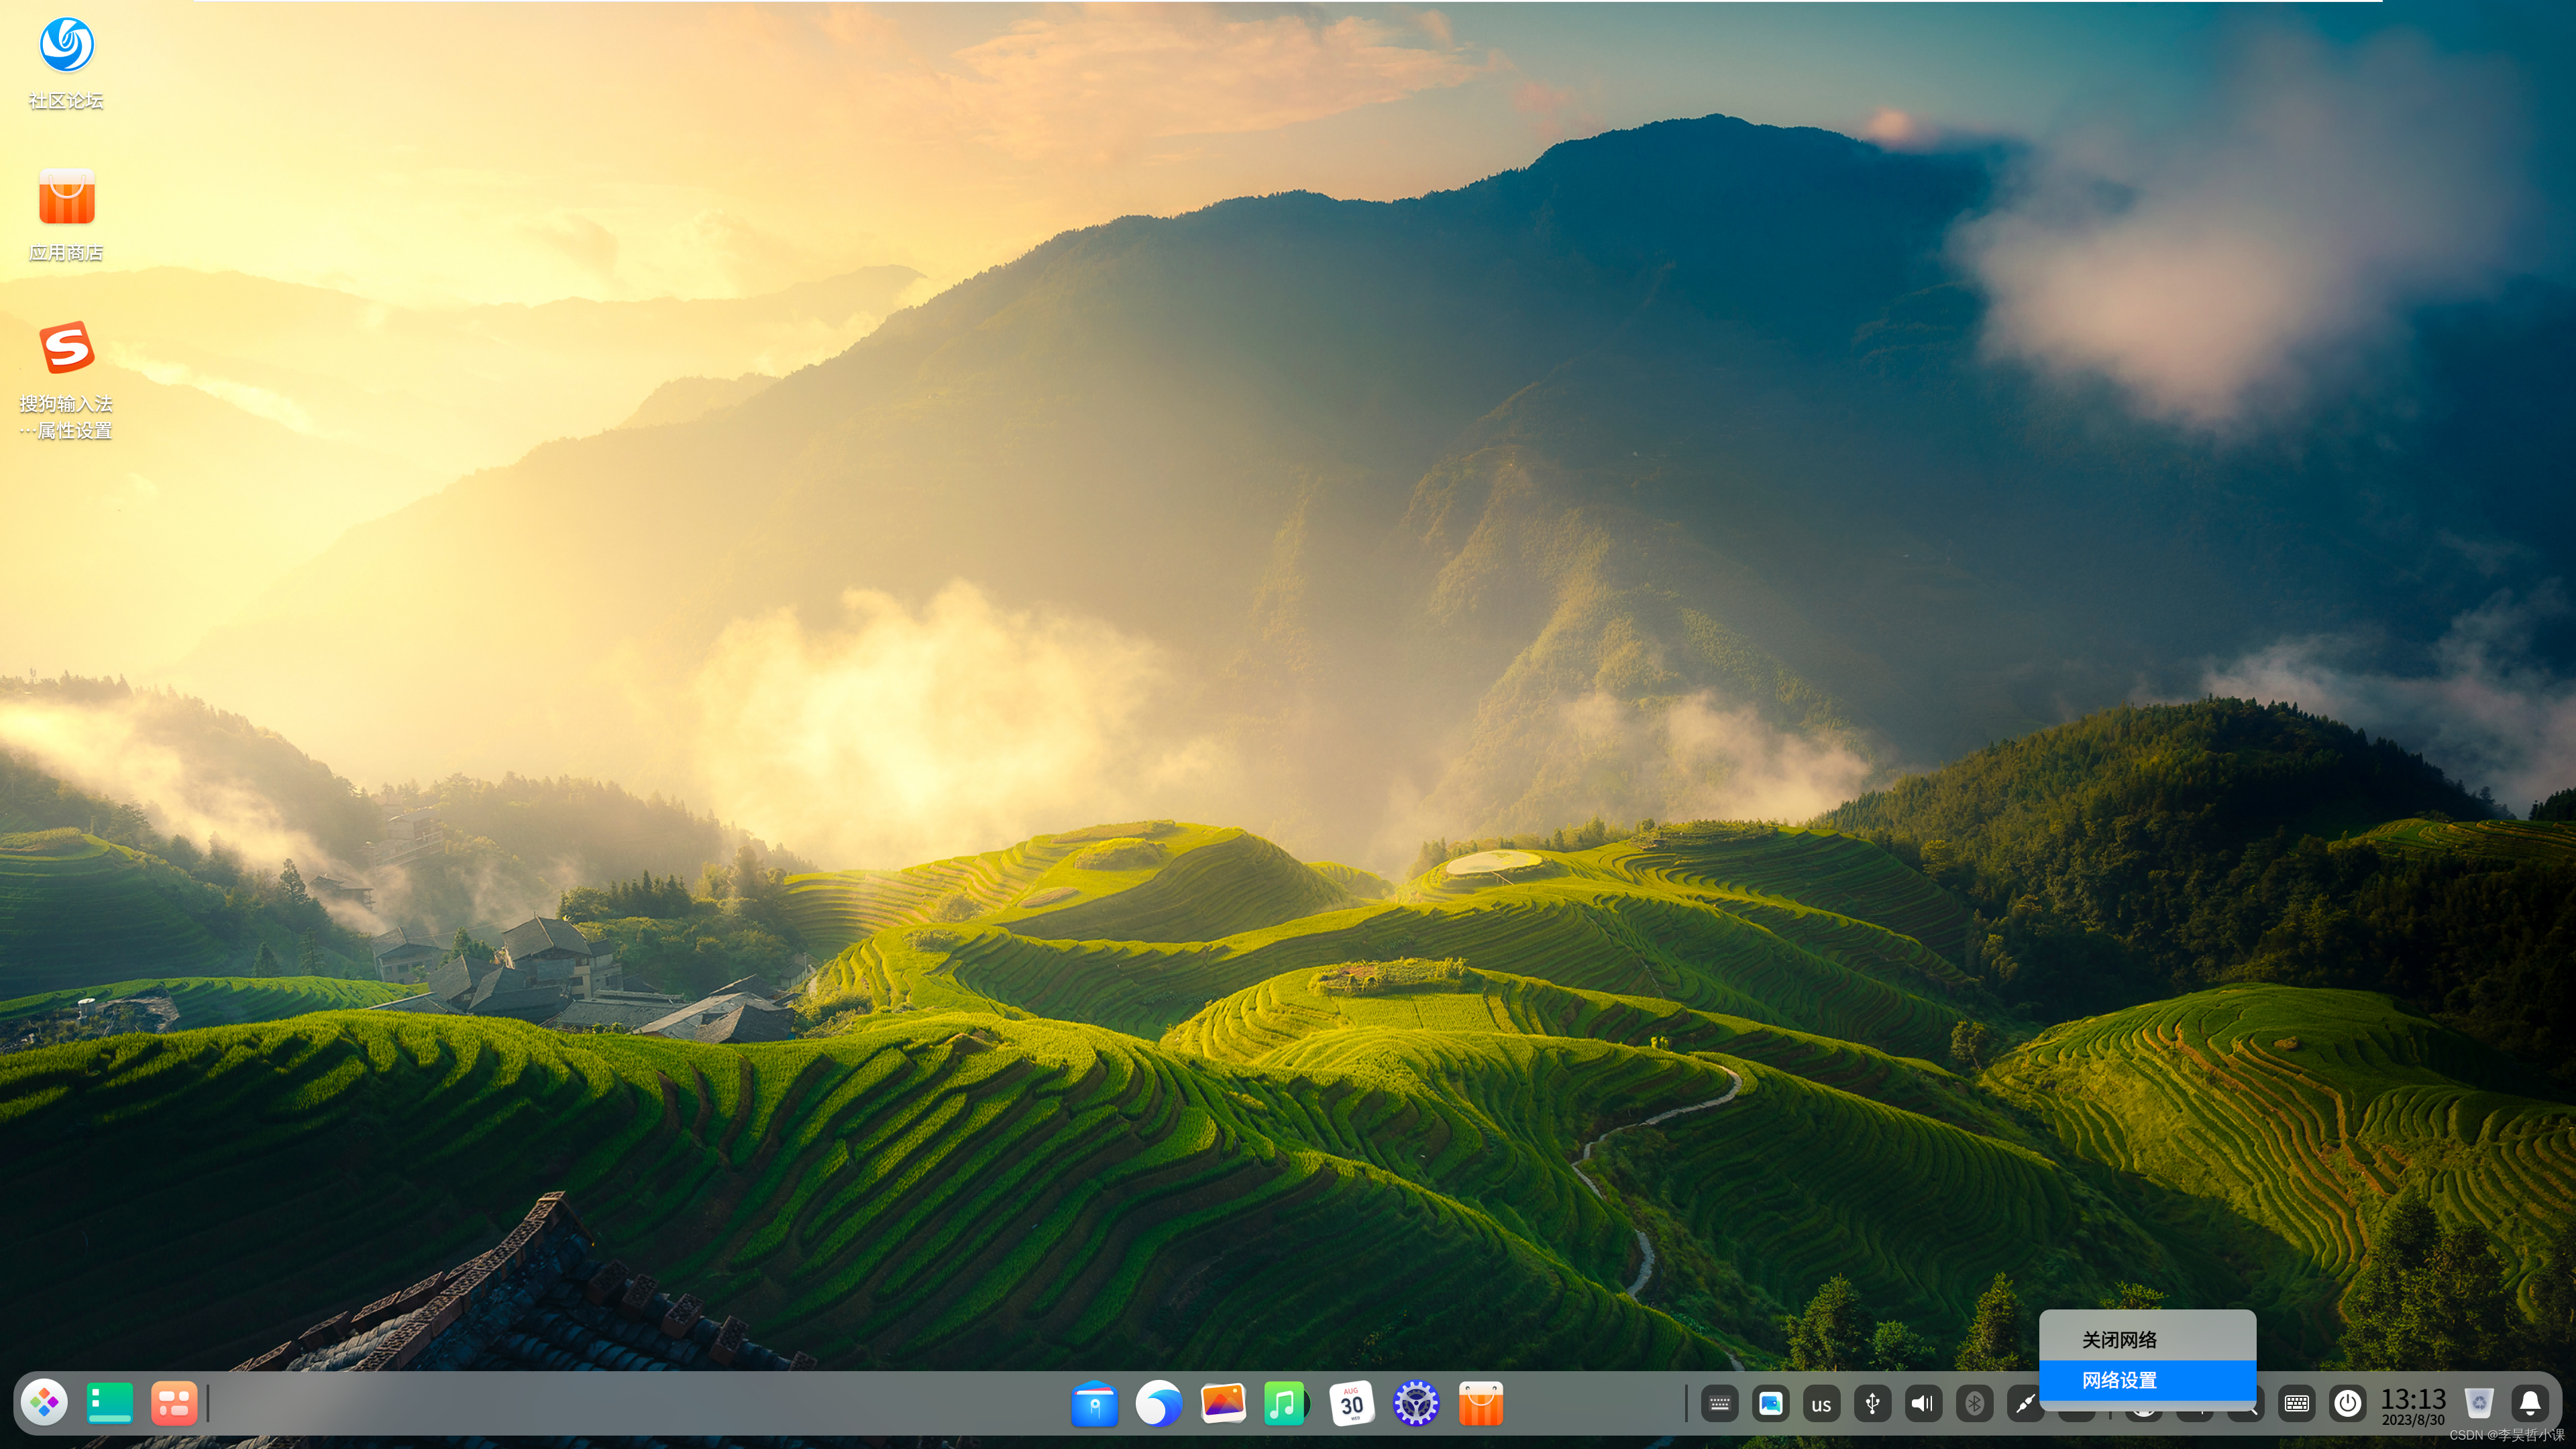Image resolution: width=2576 pixels, height=1449 pixels.
Task: Open the image album dock icon
Action: [x=1223, y=1403]
